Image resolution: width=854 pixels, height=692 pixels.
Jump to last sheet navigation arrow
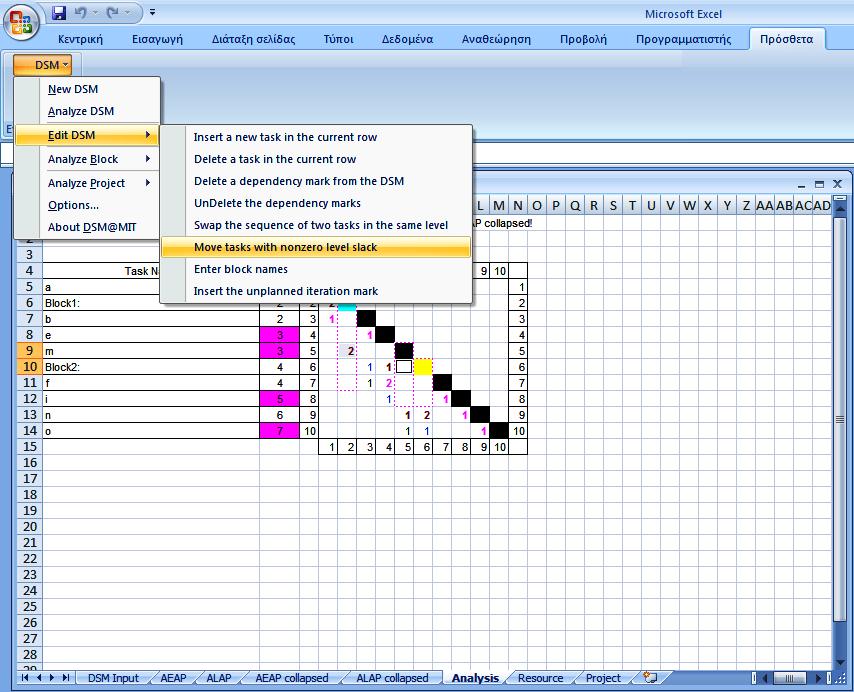pos(66,678)
